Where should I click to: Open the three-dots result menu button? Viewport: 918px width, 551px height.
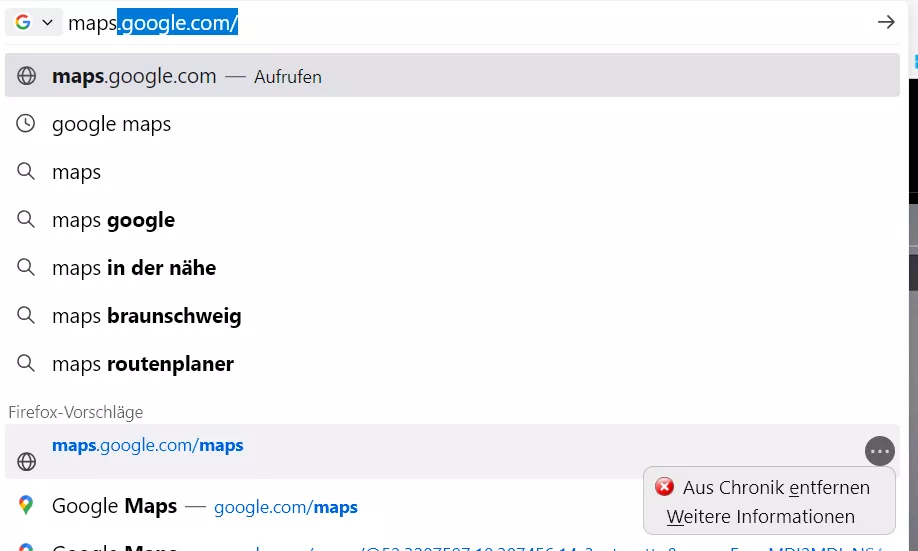pyautogui.click(x=879, y=451)
